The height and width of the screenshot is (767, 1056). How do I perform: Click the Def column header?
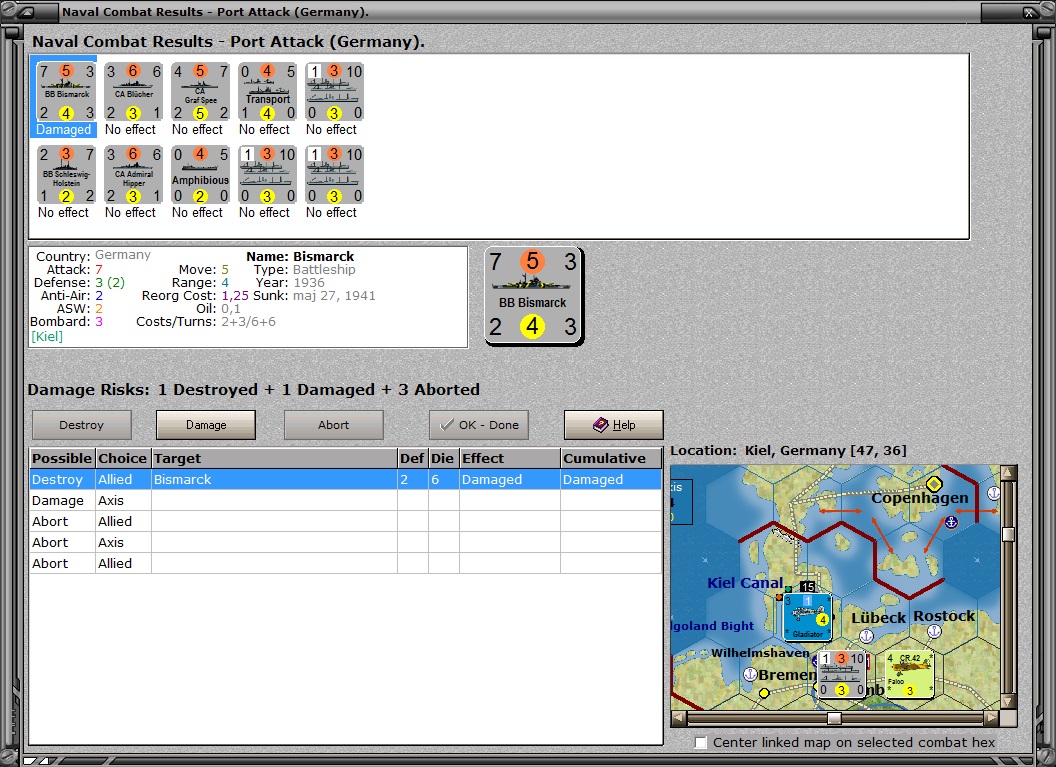point(412,459)
